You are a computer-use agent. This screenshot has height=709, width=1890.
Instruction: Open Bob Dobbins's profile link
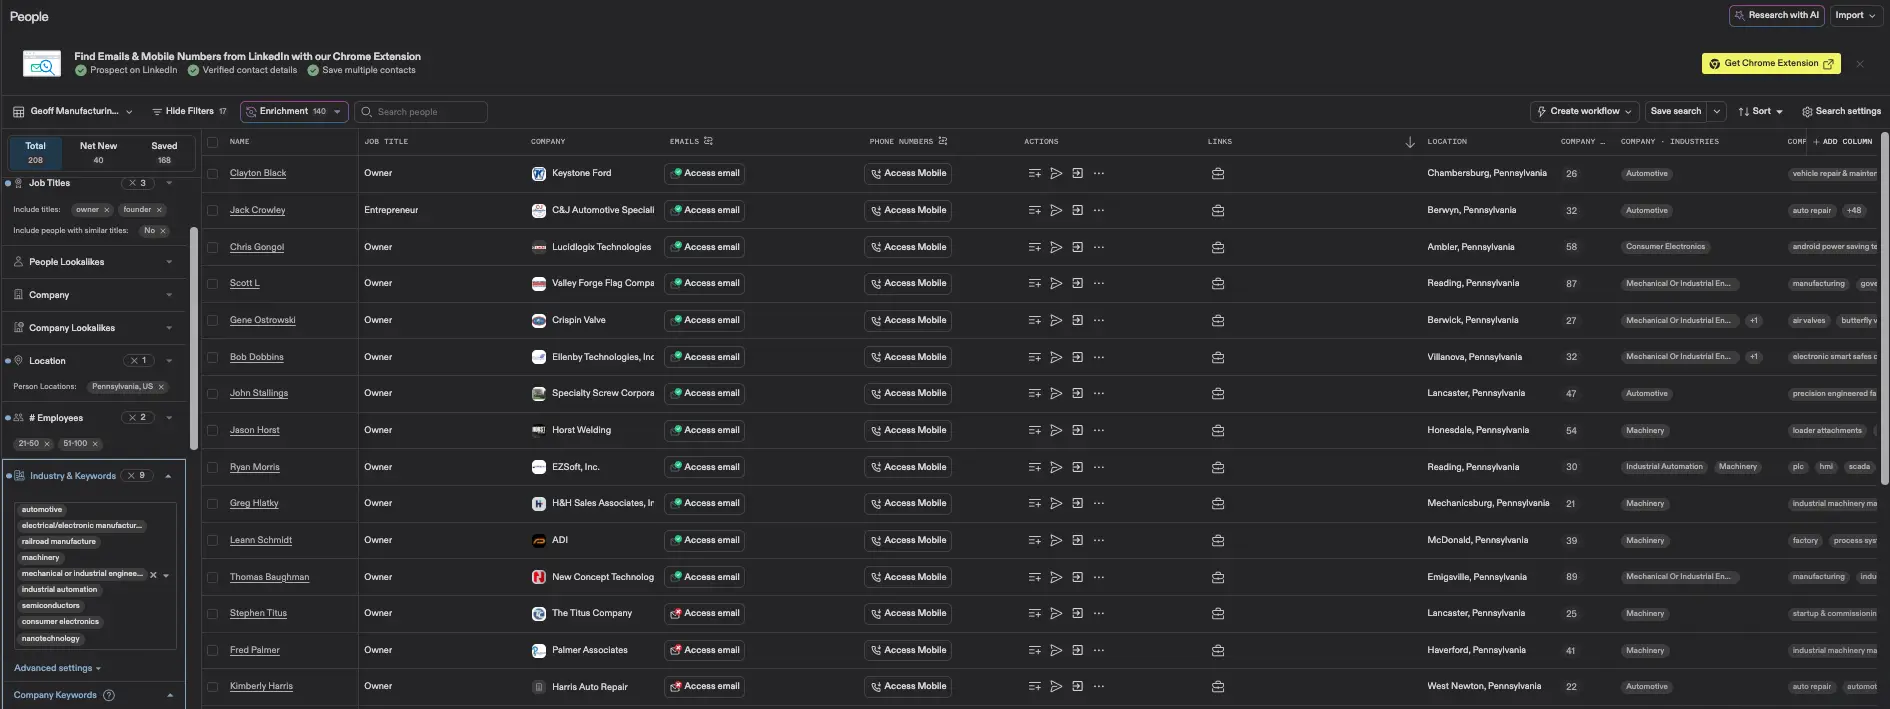(x=257, y=357)
